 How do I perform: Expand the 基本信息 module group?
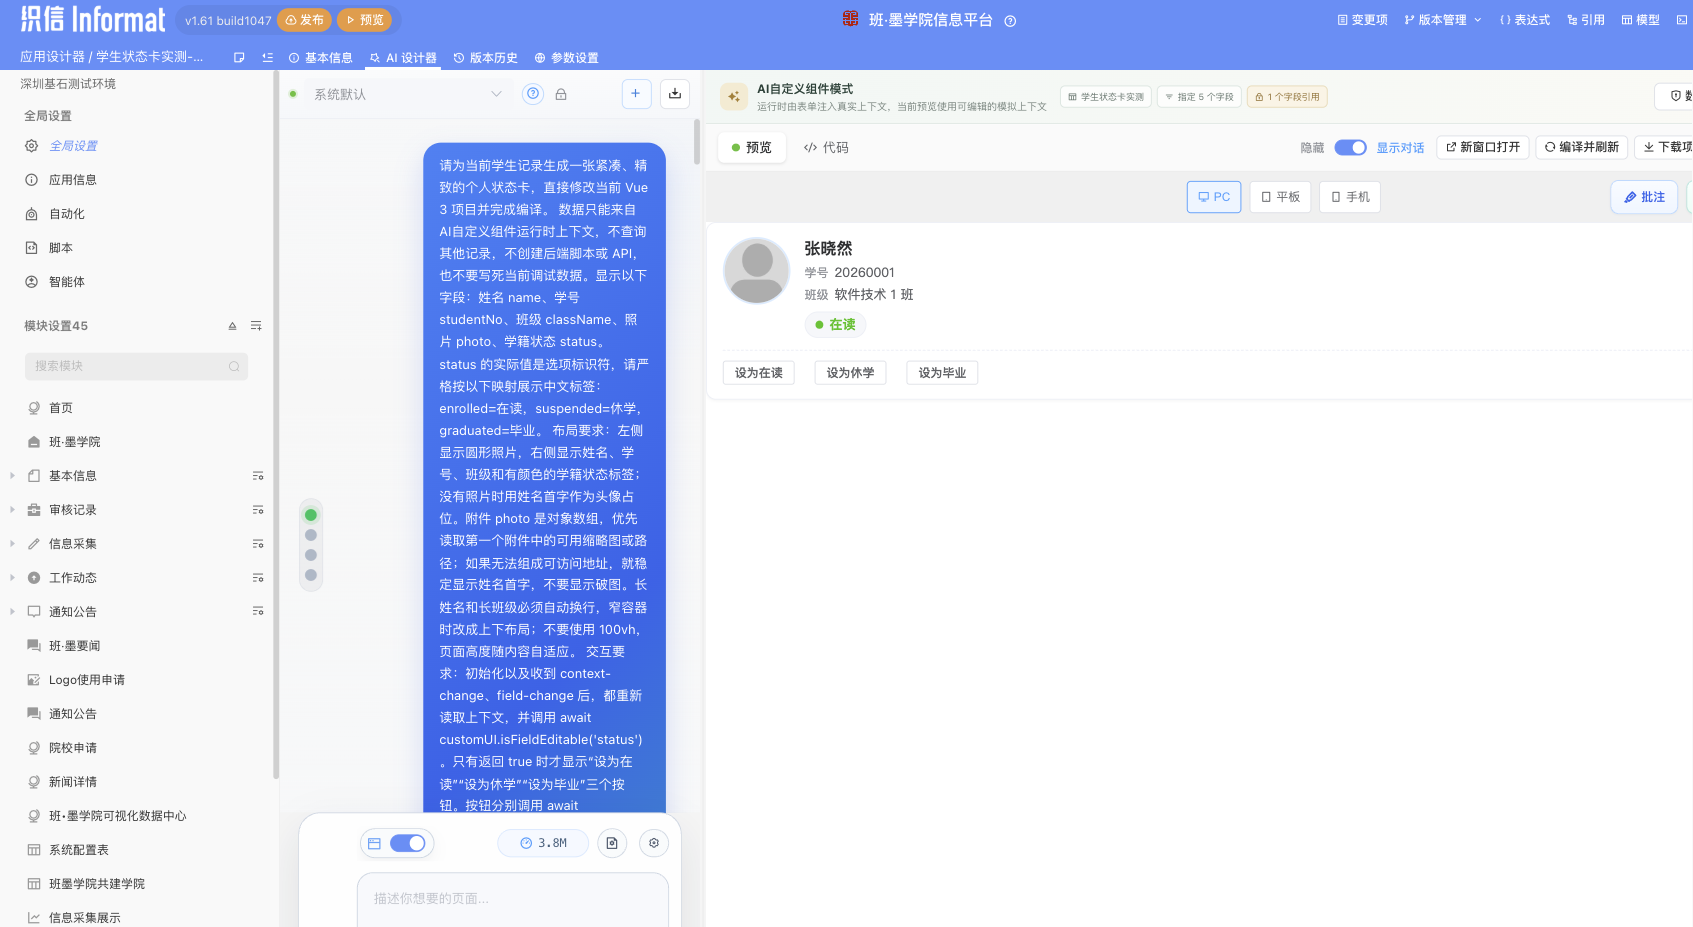point(12,476)
